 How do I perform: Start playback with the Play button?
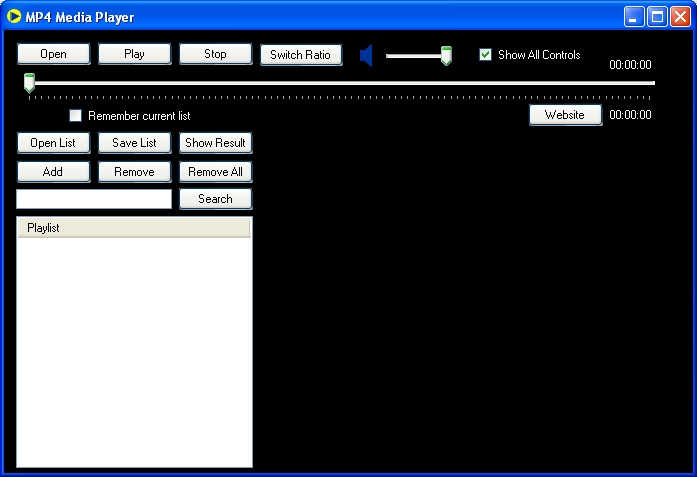point(134,54)
